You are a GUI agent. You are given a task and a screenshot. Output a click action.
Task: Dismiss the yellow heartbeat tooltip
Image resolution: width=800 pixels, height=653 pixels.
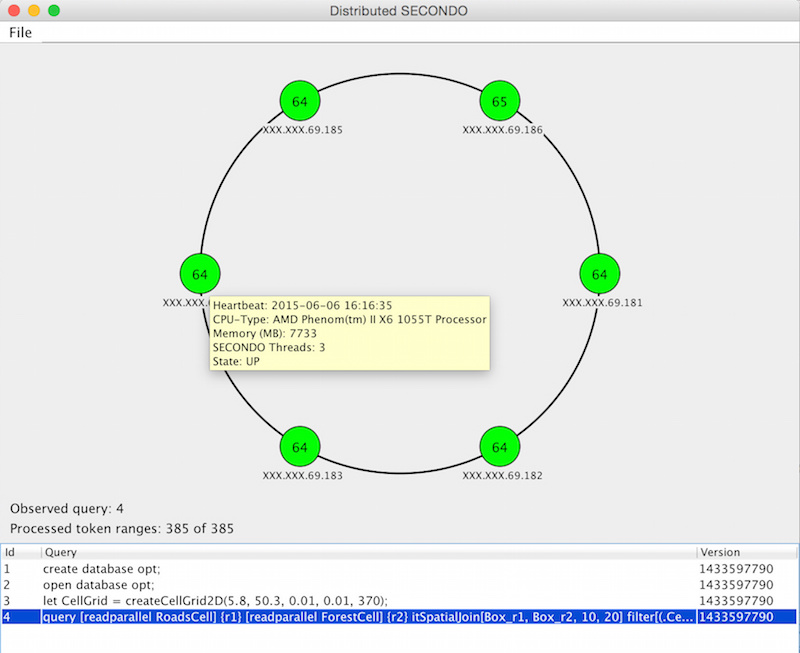[x=350, y=335]
